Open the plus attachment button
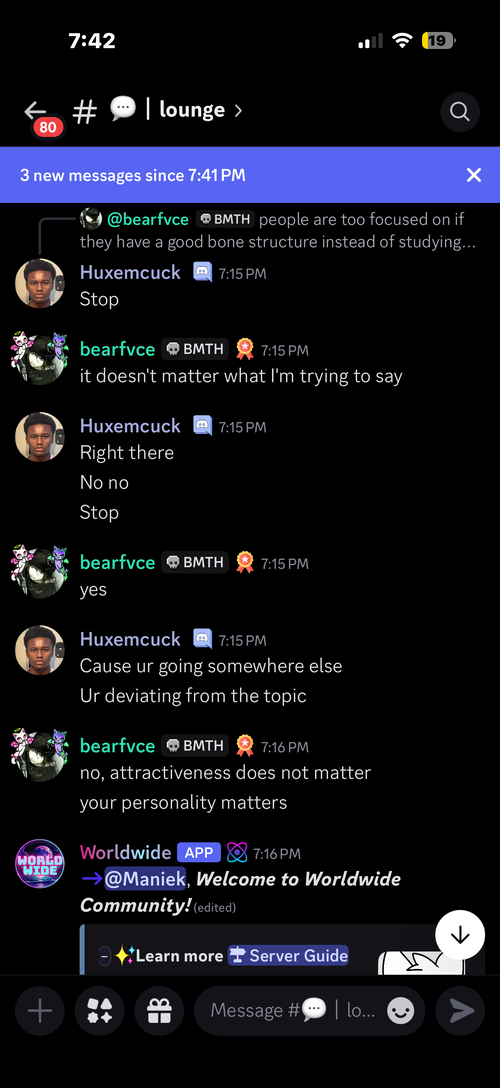 point(40,1011)
